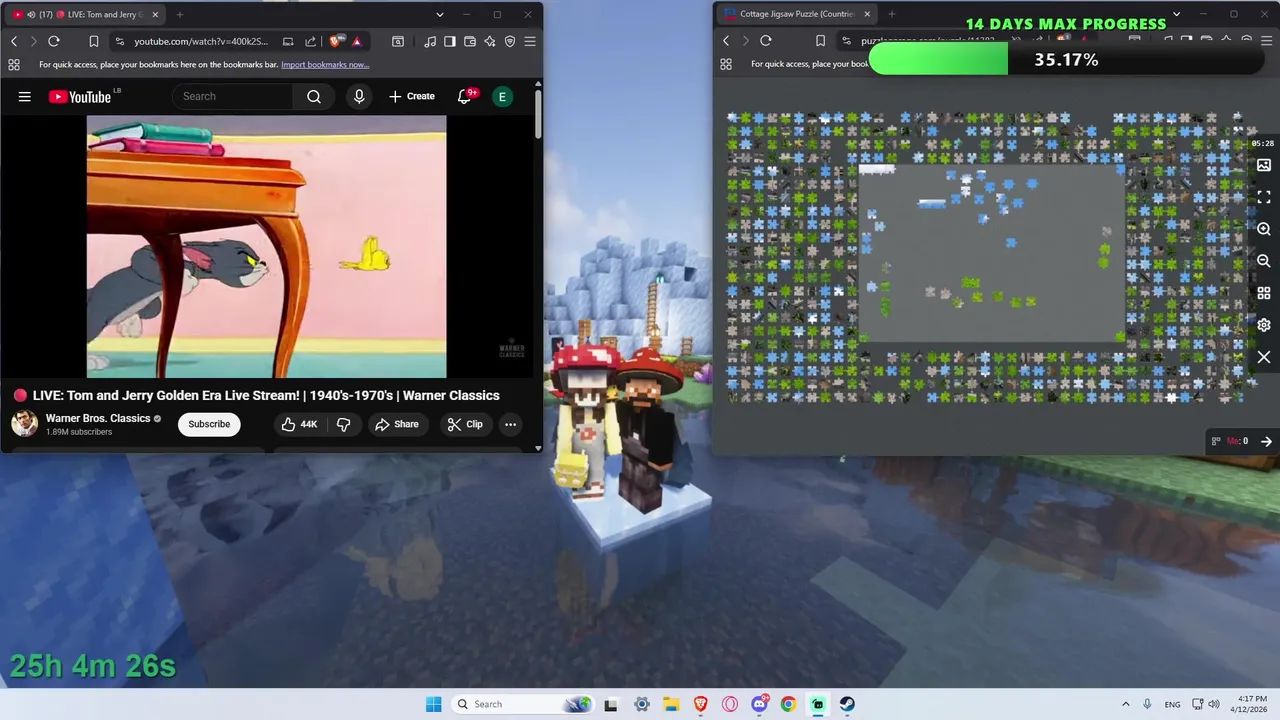The image size is (1280, 720).
Task: Close the Tom and Jerry tab
Action: pos(155,14)
